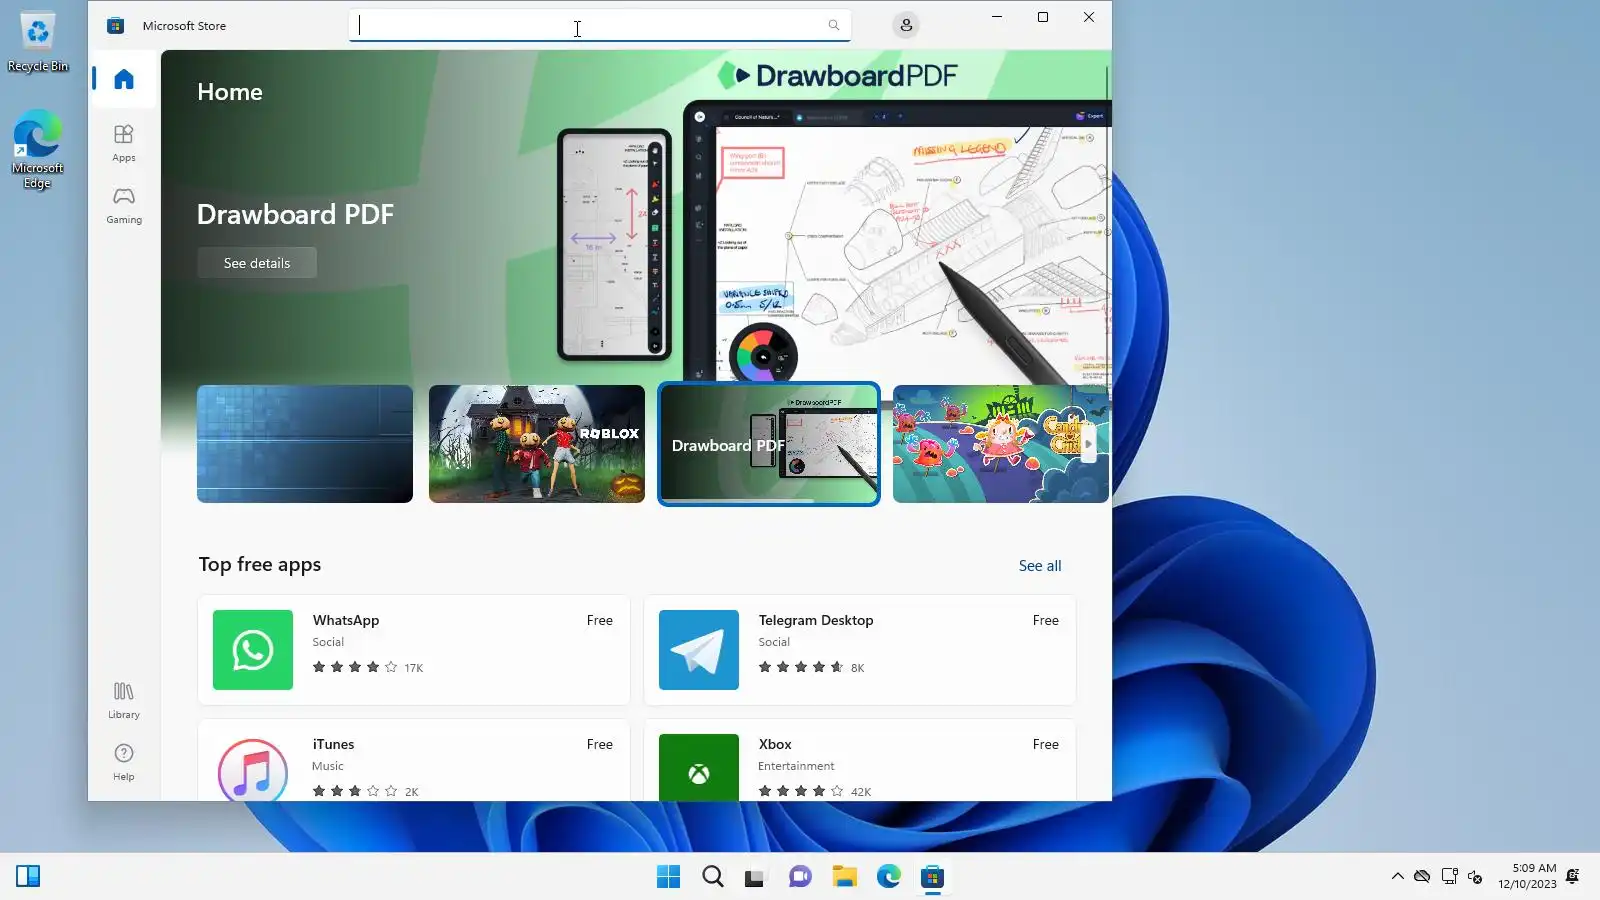Screen dimensions: 1600x900
Task: Open the clock and date flyout
Action: pos(1527,876)
